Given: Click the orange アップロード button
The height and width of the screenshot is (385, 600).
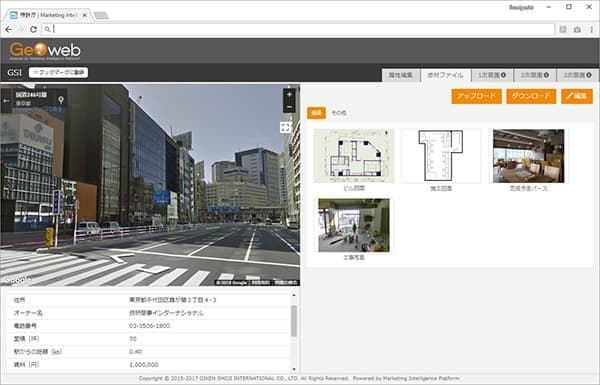Looking at the screenshot, I should (476, 96).
